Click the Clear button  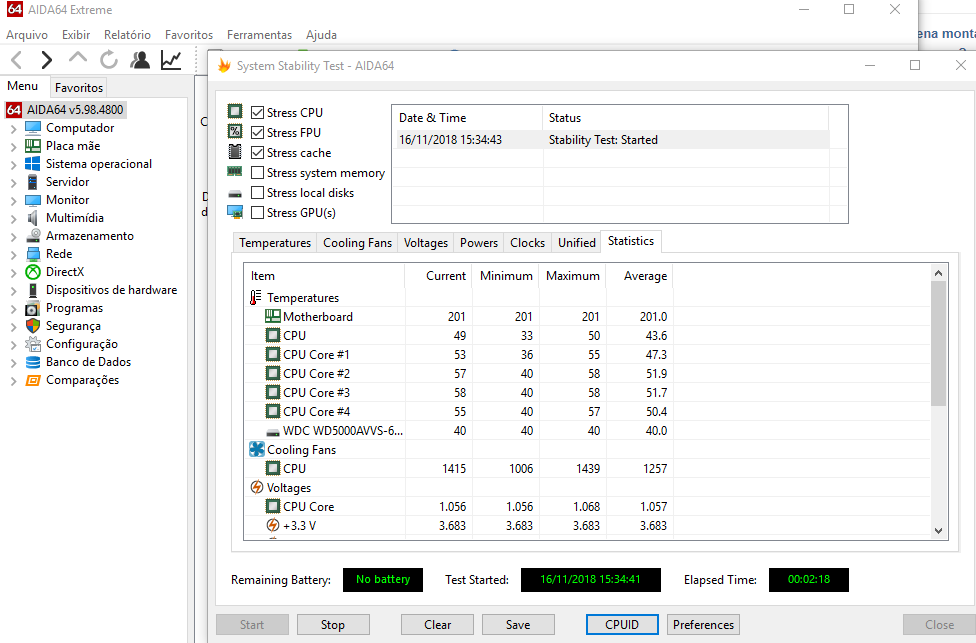(x=437, y=624)
